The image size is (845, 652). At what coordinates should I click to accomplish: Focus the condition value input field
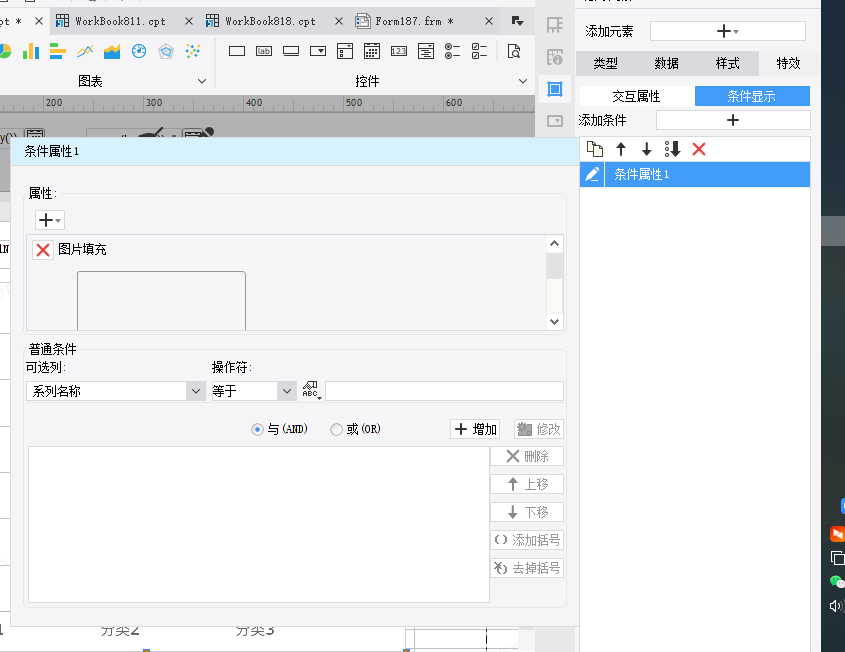pos(445,391)
